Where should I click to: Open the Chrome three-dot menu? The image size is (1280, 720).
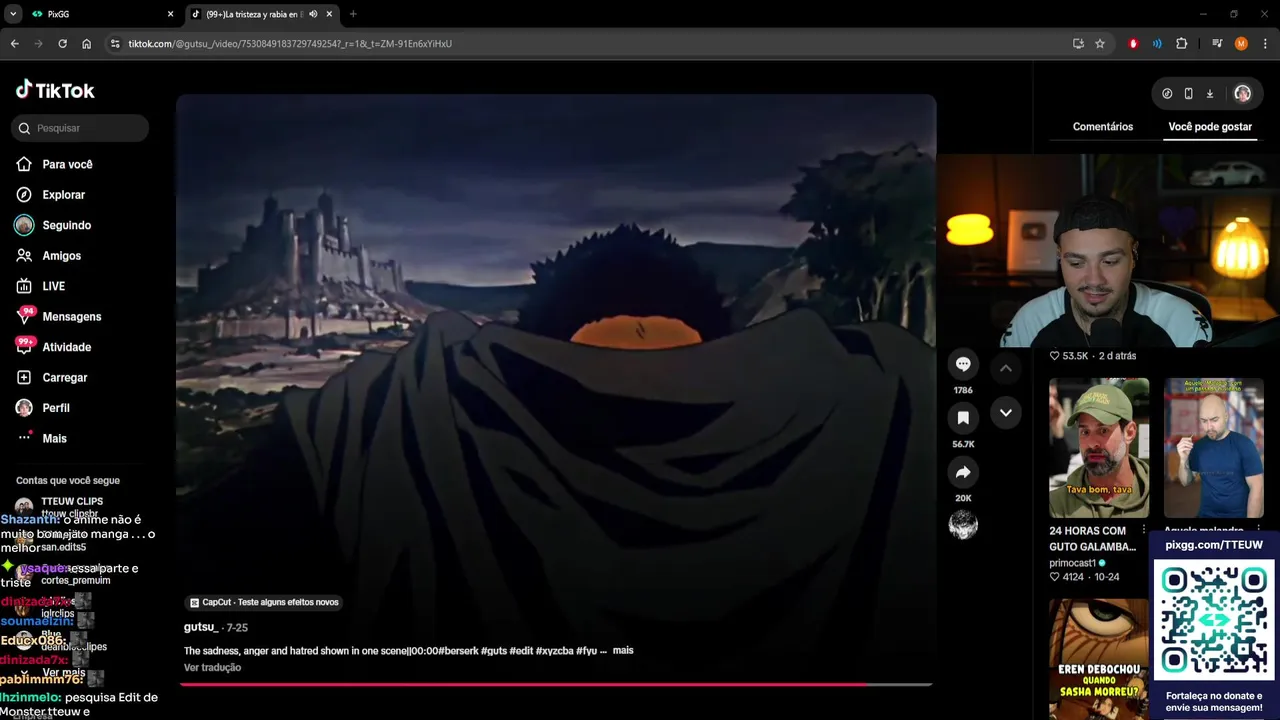pos(1265,44)
